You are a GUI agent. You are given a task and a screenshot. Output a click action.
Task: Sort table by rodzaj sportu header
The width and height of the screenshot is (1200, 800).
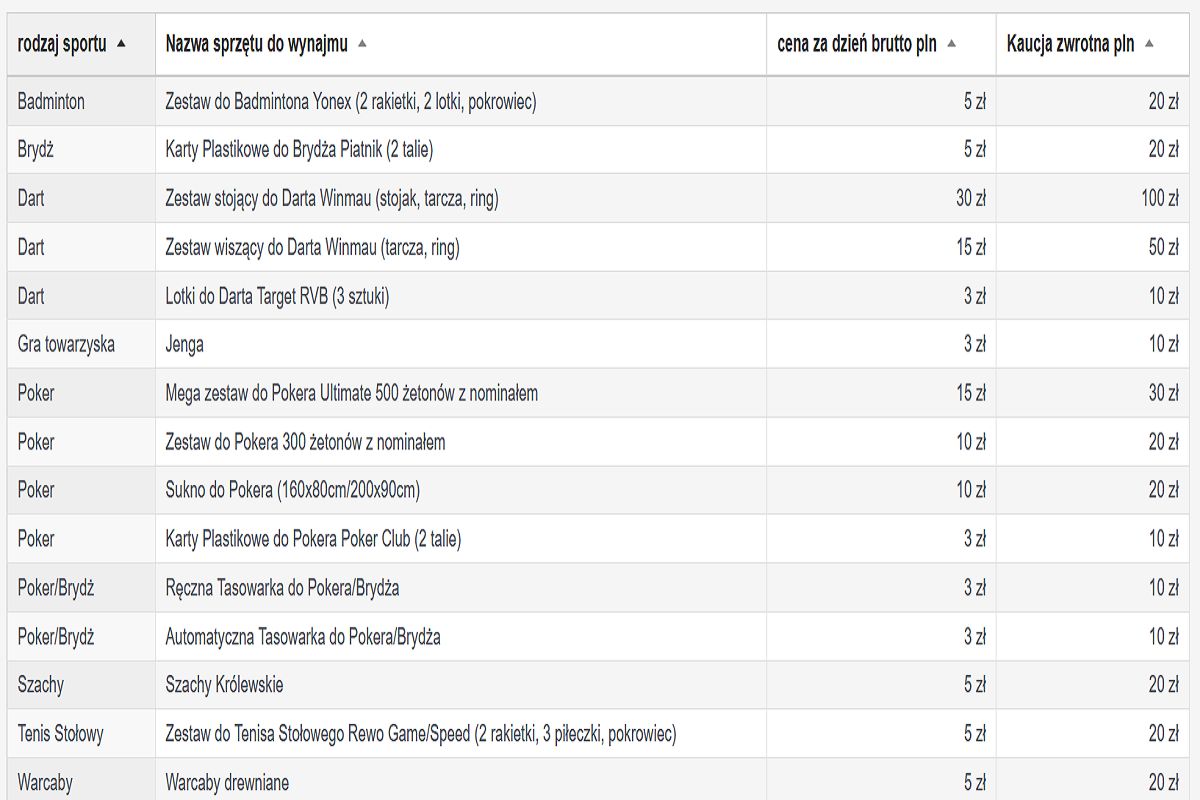[x=62, y=44]
